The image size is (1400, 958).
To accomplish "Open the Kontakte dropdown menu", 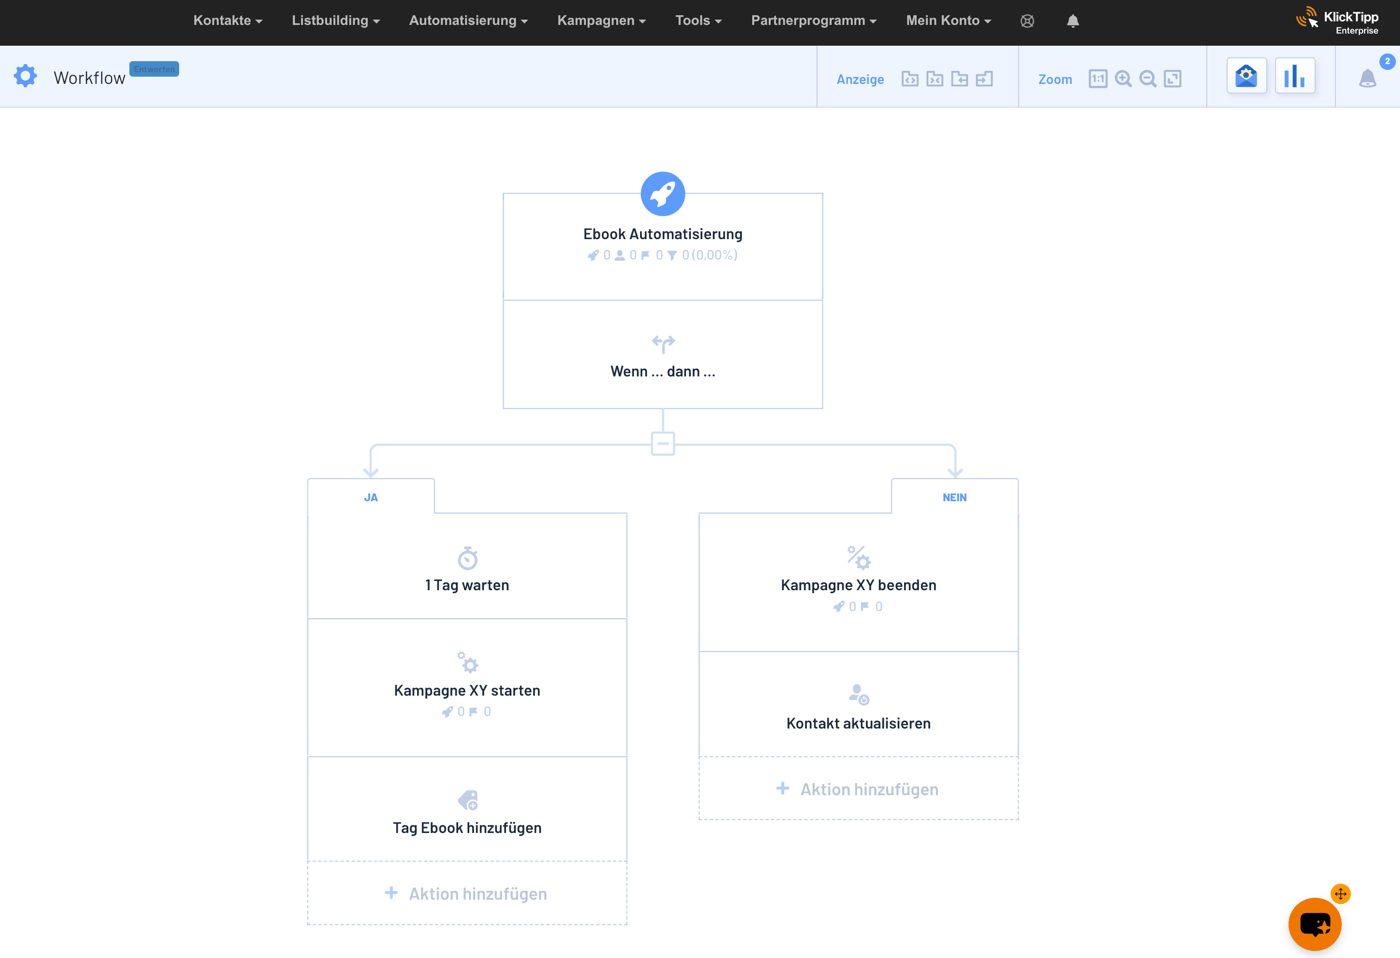I will [x=228, y=21].
